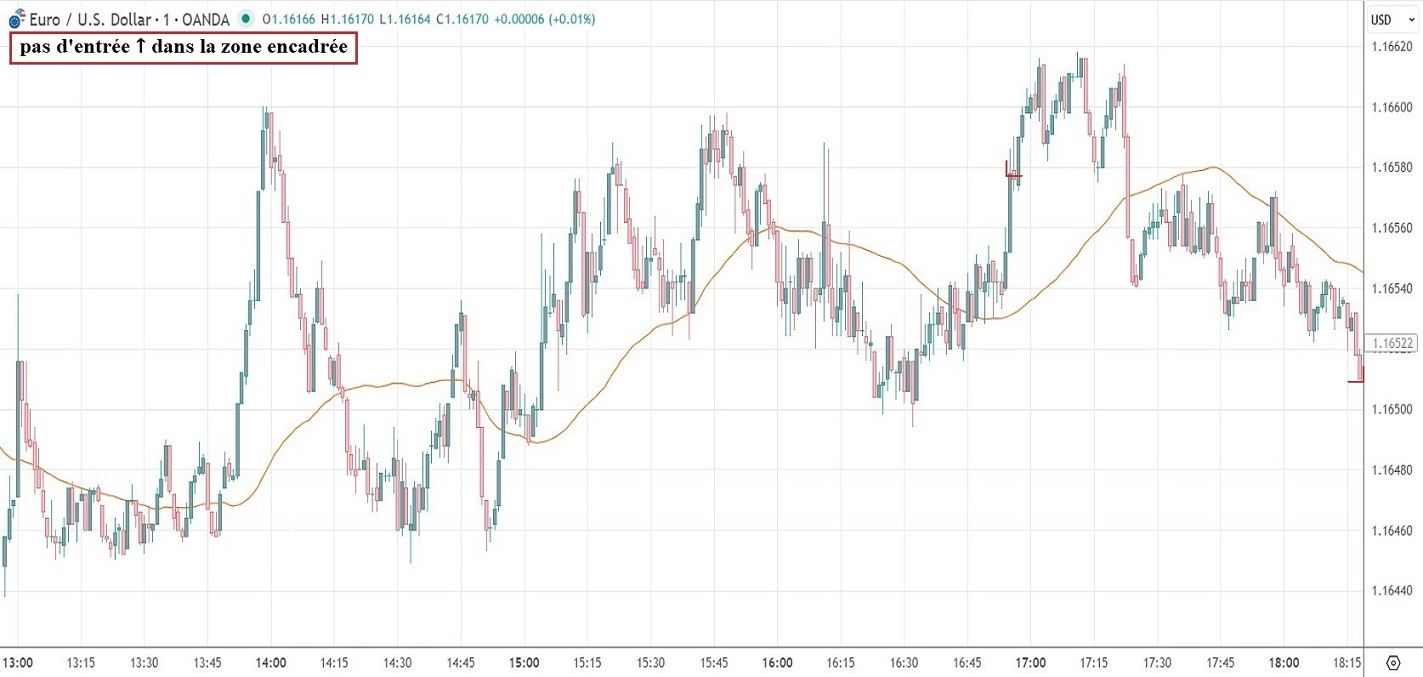The width and height of the screenshot is (1423, 677).
Task: Click the 13:30 time axis label
Action: pyautogui.click(x=144, y=663)
